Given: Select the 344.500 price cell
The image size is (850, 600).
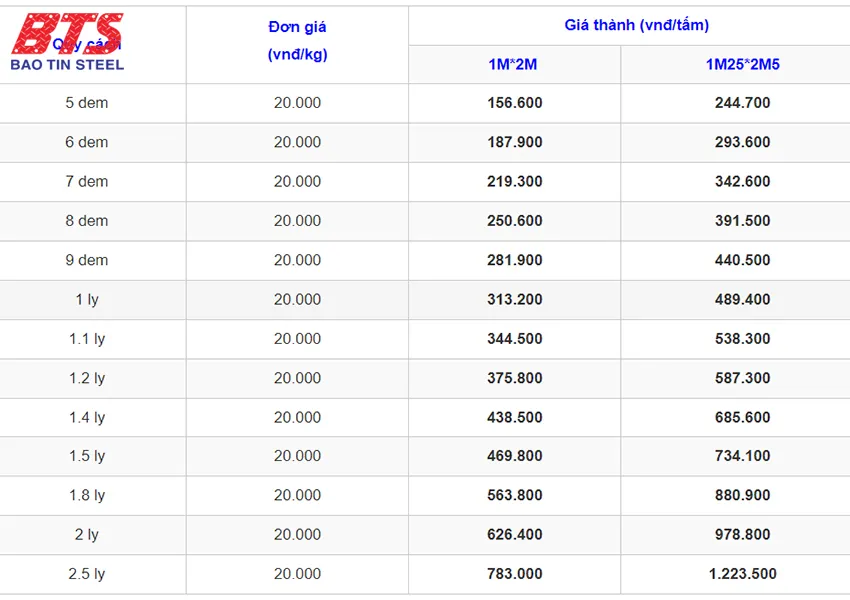Looking at the screenshot, I should click(x=514, y=339).
